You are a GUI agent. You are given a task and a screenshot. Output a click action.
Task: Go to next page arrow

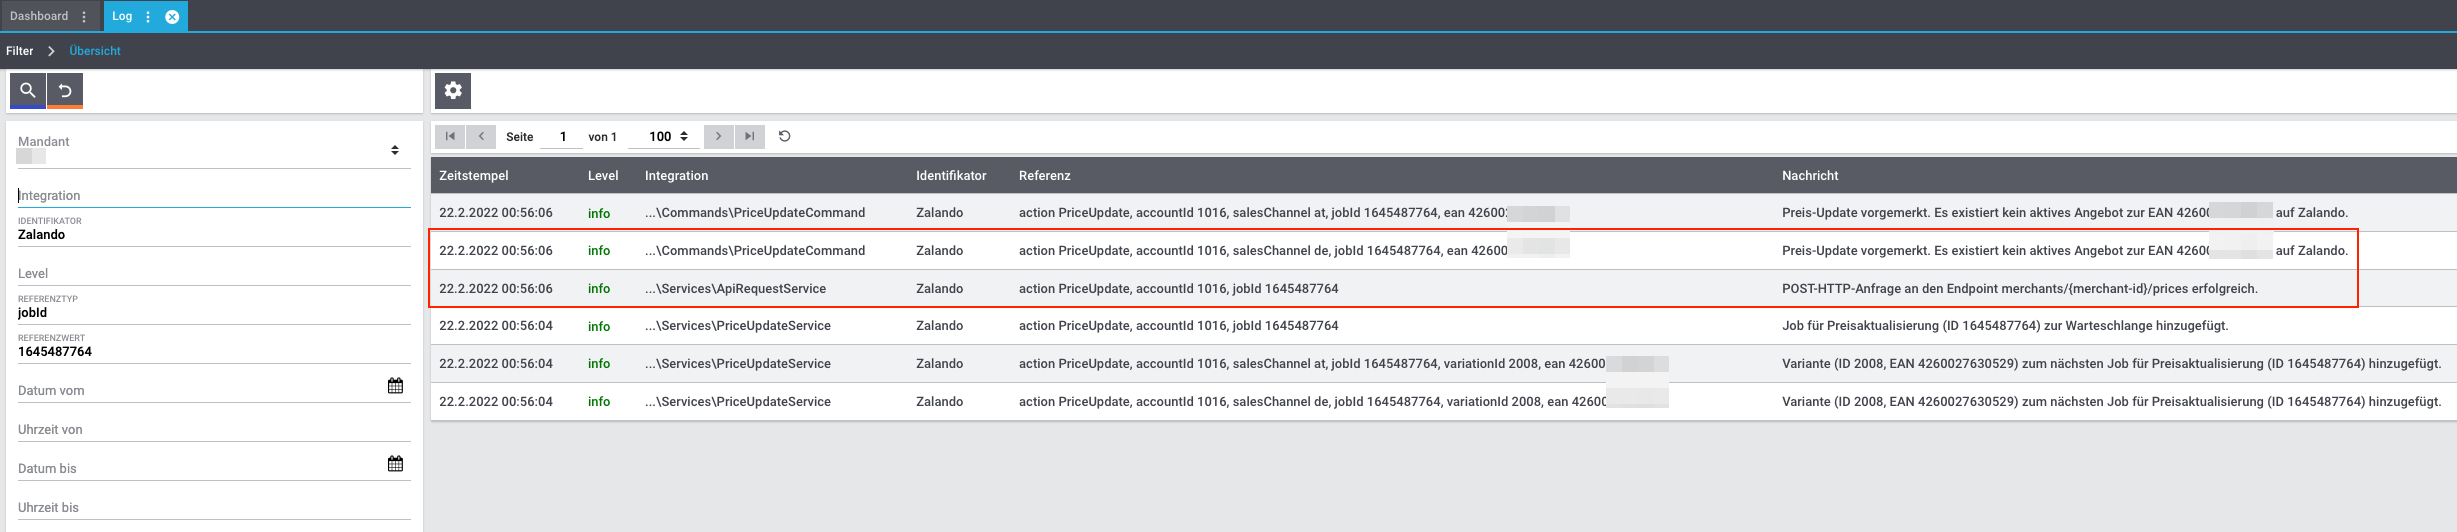pos(718,137)
